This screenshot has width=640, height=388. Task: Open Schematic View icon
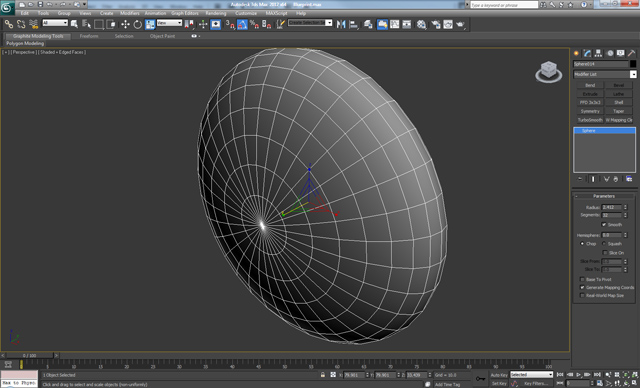coord(407,24)
